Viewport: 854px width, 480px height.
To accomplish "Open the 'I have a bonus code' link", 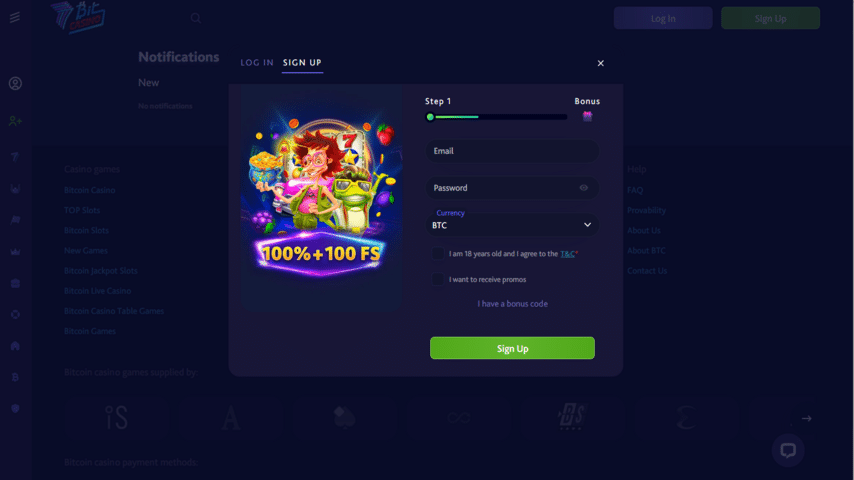I will (513, 304).
